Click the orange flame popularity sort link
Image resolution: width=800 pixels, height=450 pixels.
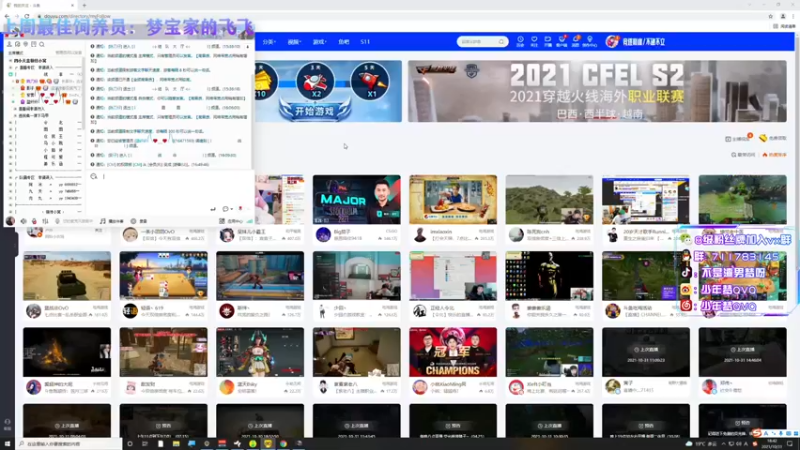774,155
